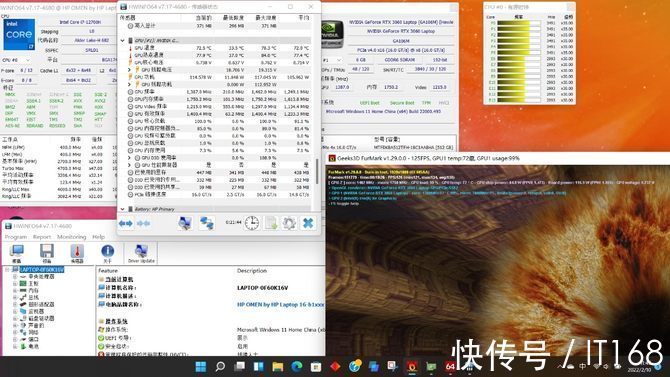This screenshot has width=670, height=377.
Task: Click the sensors window vertical scrollbar
Action: point(317,171)
